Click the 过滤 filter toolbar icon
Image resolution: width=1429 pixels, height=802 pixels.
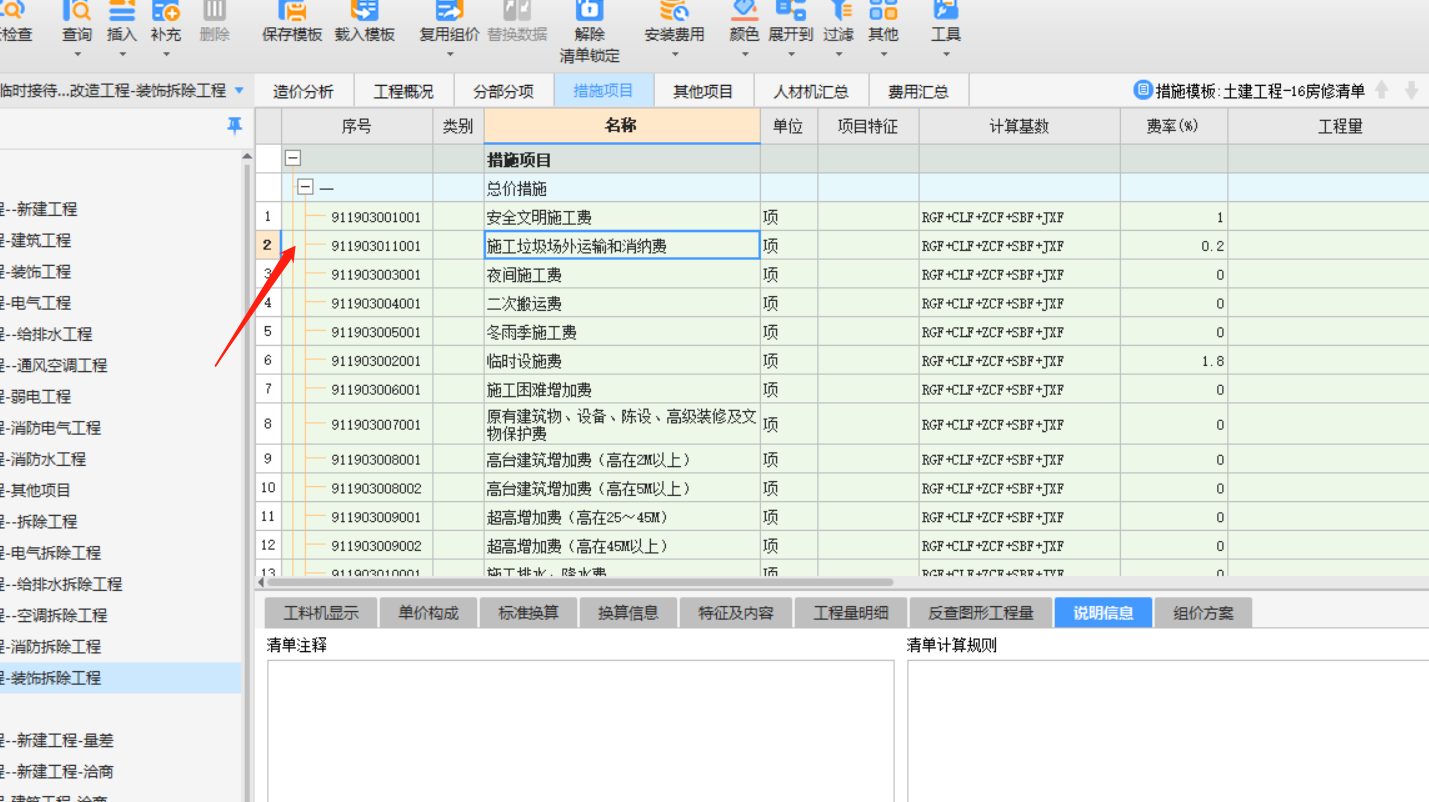click(838, 12)
